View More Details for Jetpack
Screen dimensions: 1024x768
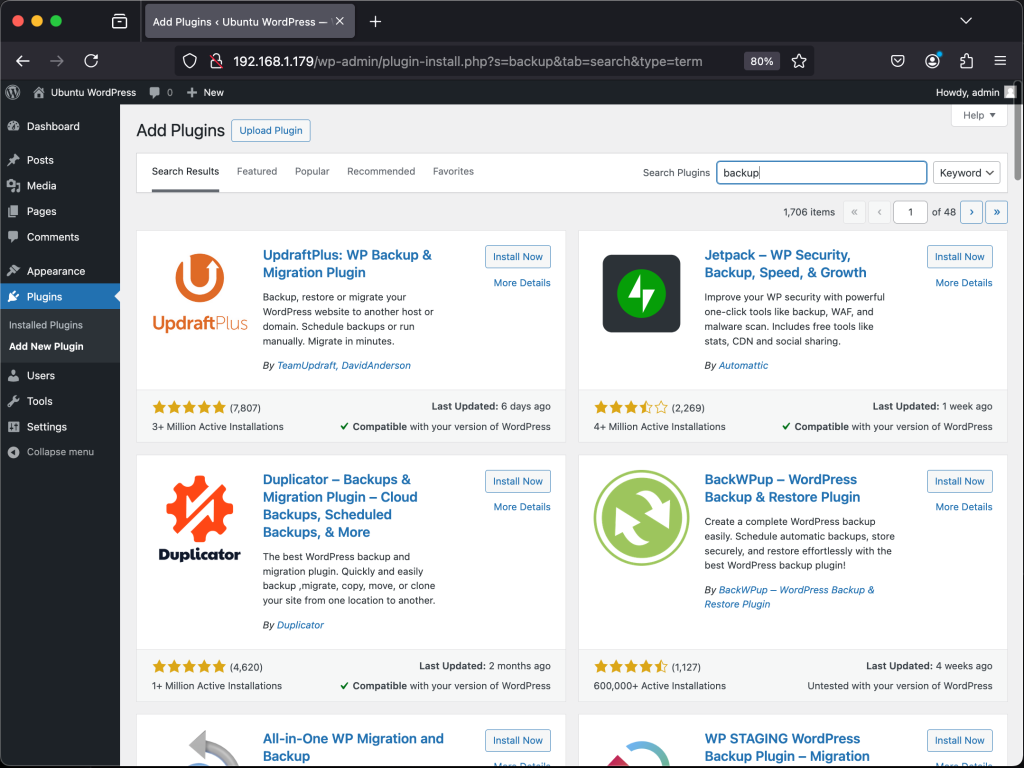click(963, 282)
